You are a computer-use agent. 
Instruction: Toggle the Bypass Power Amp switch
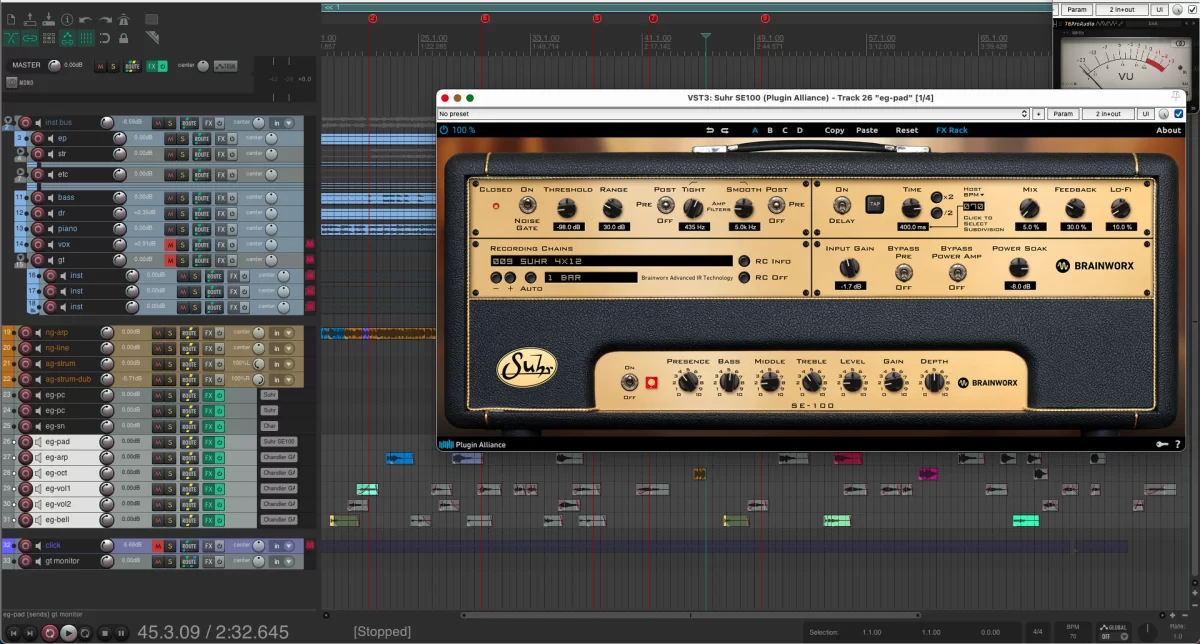(956, 270)
